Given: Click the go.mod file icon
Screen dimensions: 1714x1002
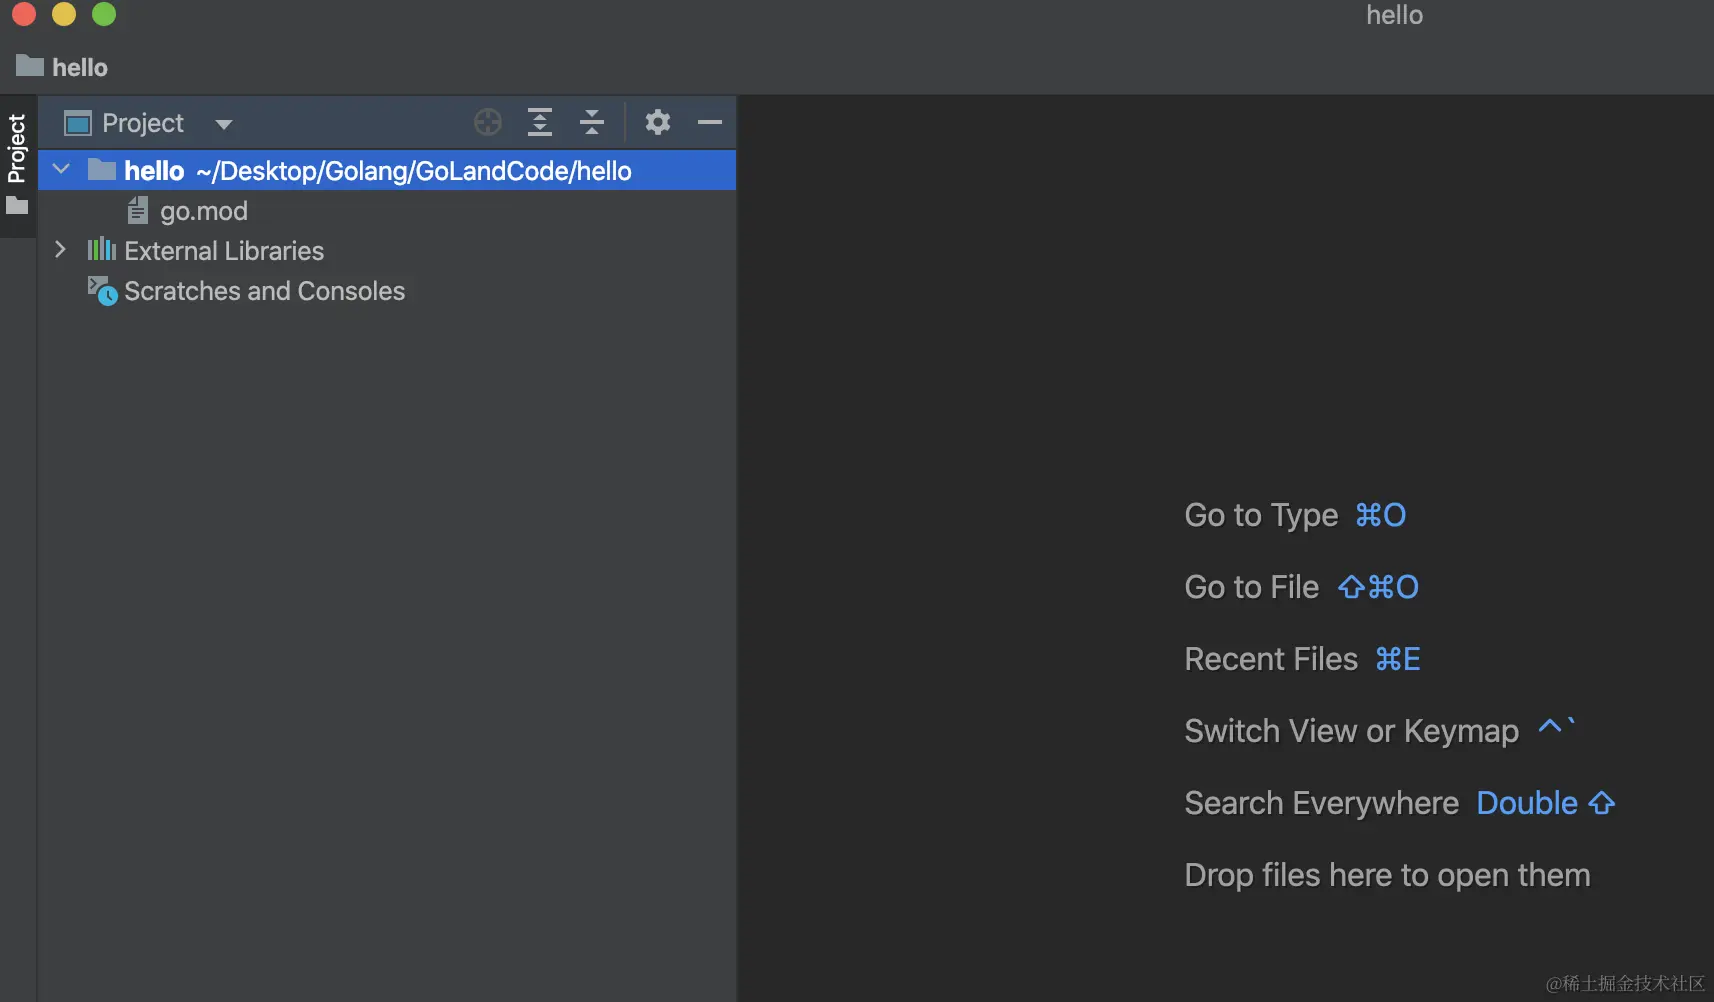Looking at the screenshot, I should click(137, 210).
